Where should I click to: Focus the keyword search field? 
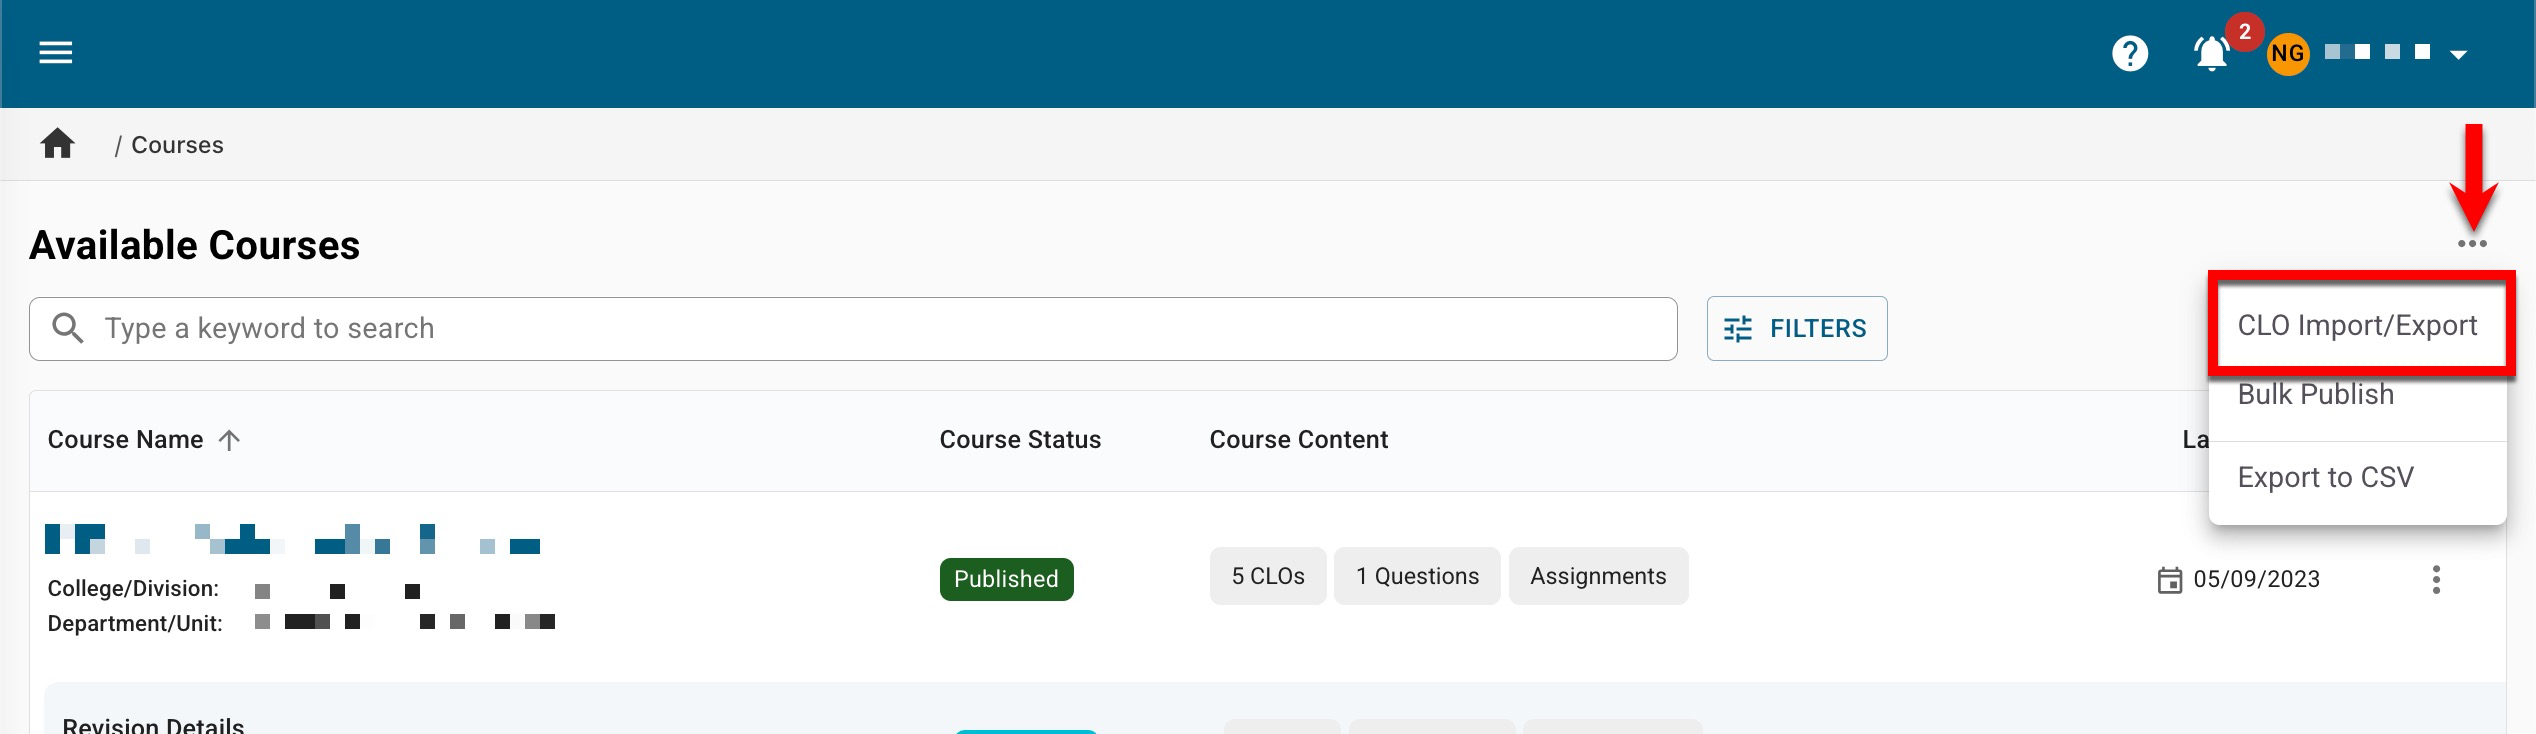pos(880,328)
